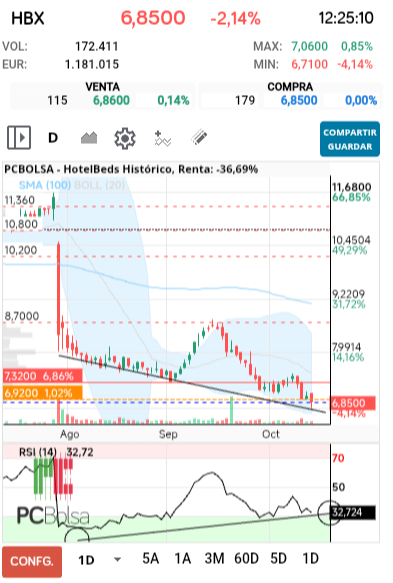
Task: Select the 5A time range
Action: point(151,558)
